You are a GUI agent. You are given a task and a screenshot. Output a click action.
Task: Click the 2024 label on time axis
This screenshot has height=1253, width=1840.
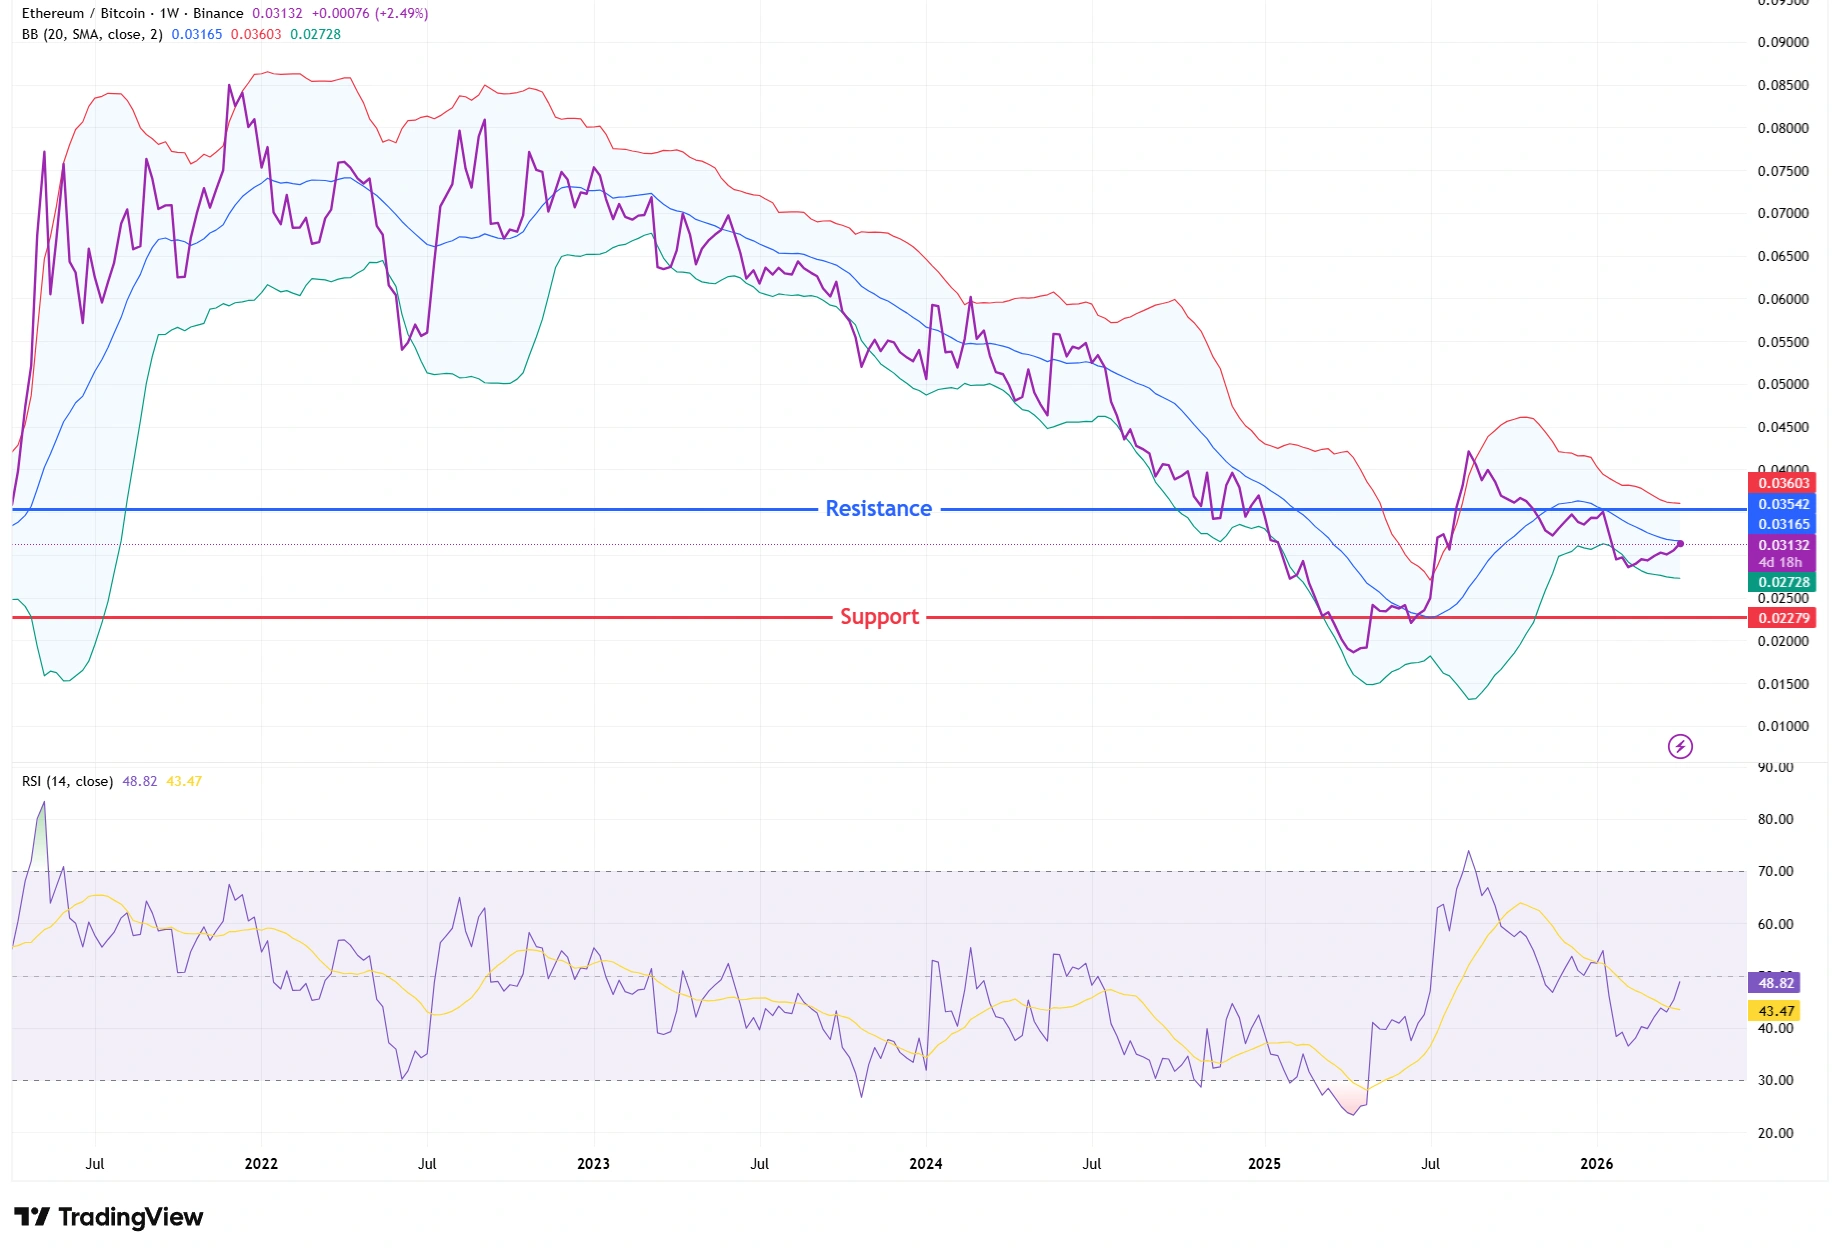point(925,1163)
